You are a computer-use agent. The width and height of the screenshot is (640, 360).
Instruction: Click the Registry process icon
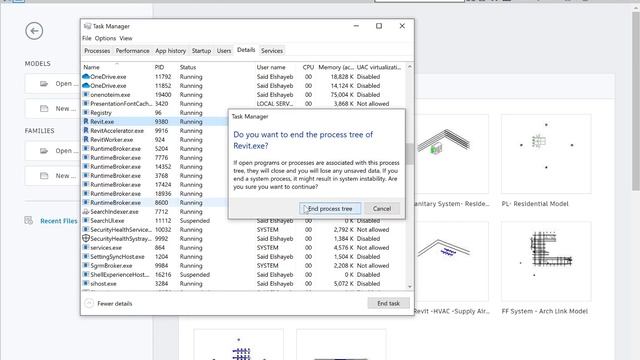click(86, 112)
